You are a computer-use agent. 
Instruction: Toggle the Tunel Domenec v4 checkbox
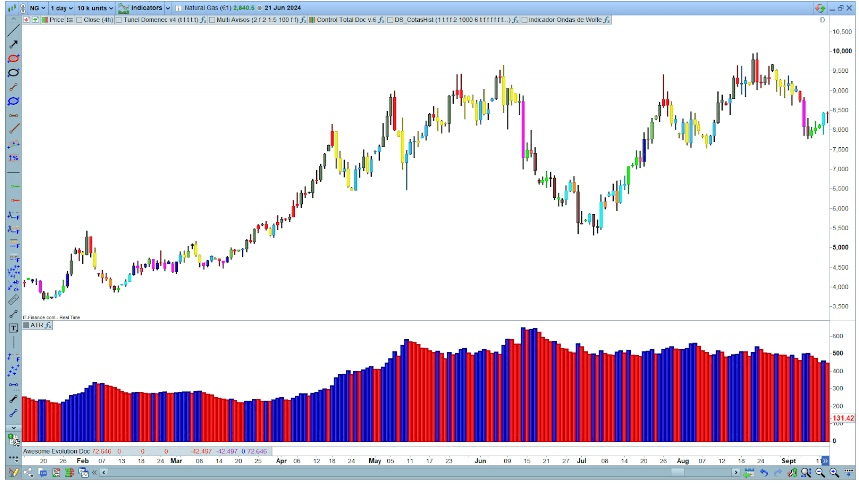(119, 20)
